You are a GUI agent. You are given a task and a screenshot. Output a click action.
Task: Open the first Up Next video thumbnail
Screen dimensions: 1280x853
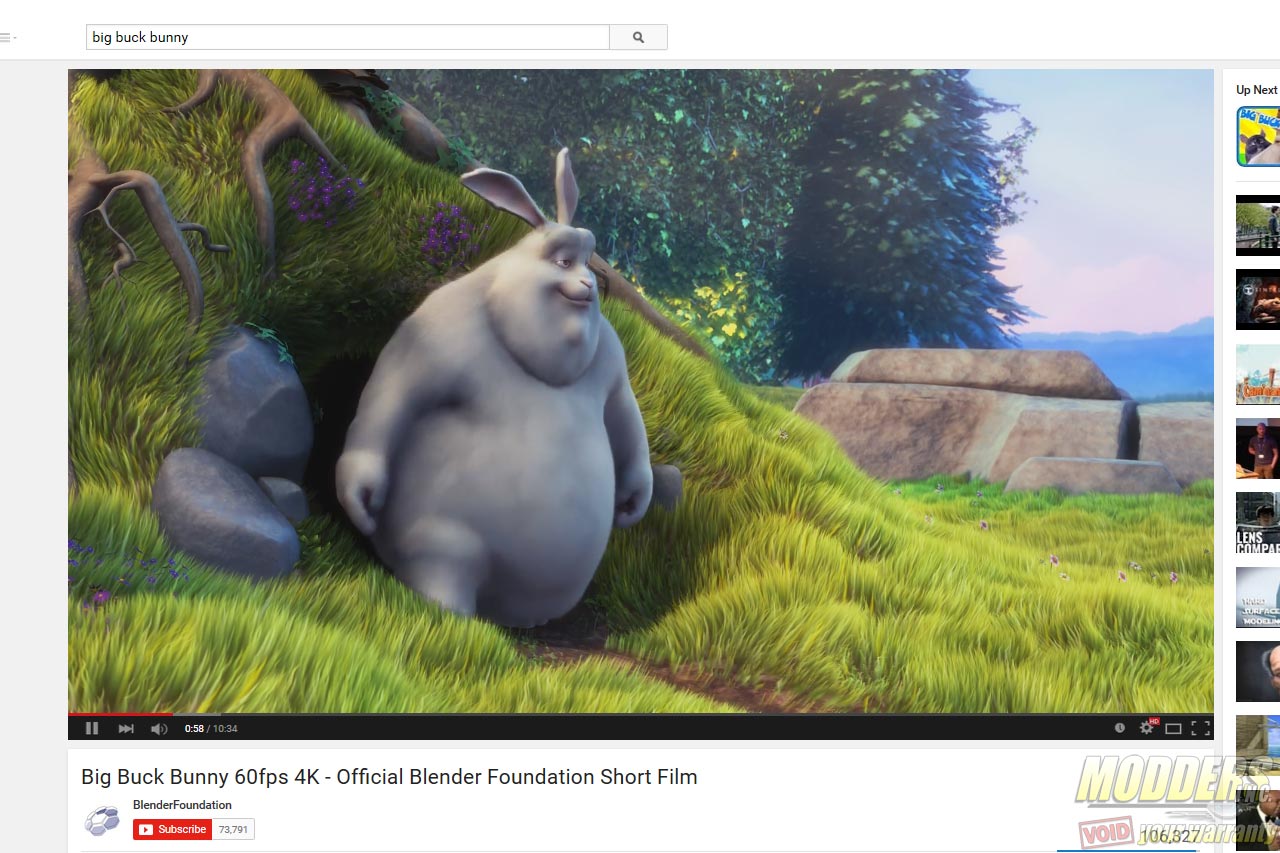[x=1258, y=136]
